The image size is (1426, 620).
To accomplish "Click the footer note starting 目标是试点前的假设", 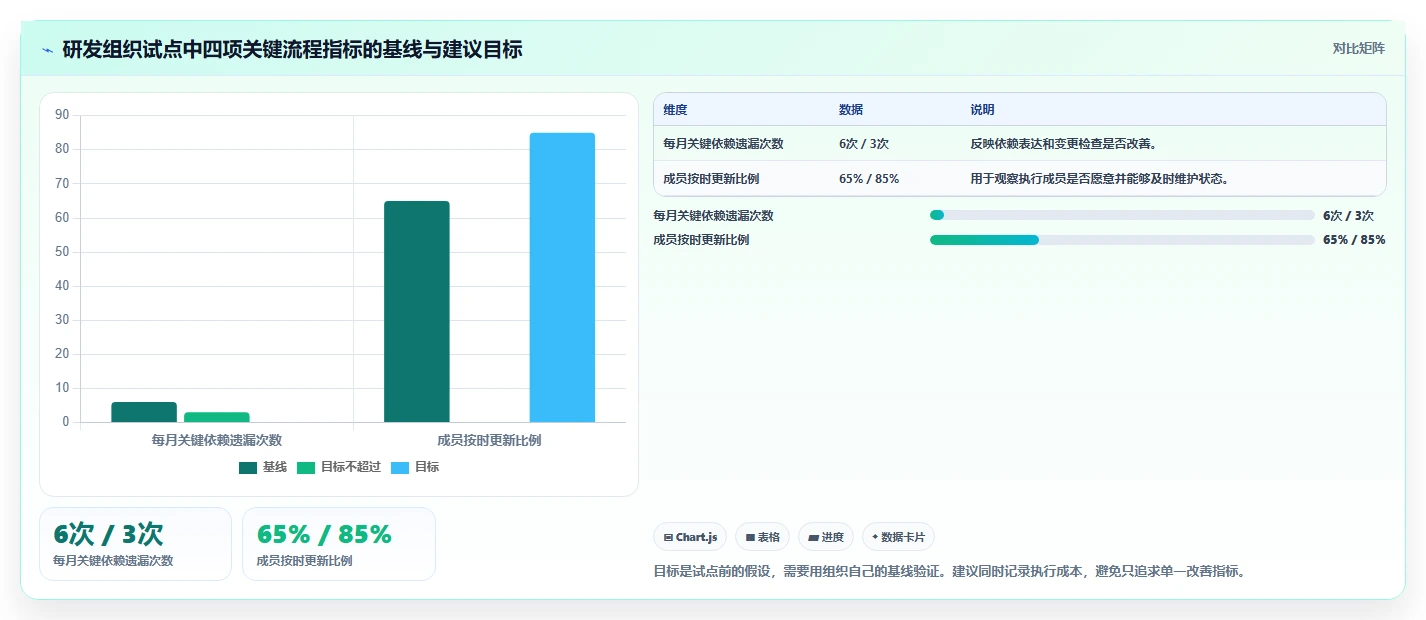I will coord(951,572).
